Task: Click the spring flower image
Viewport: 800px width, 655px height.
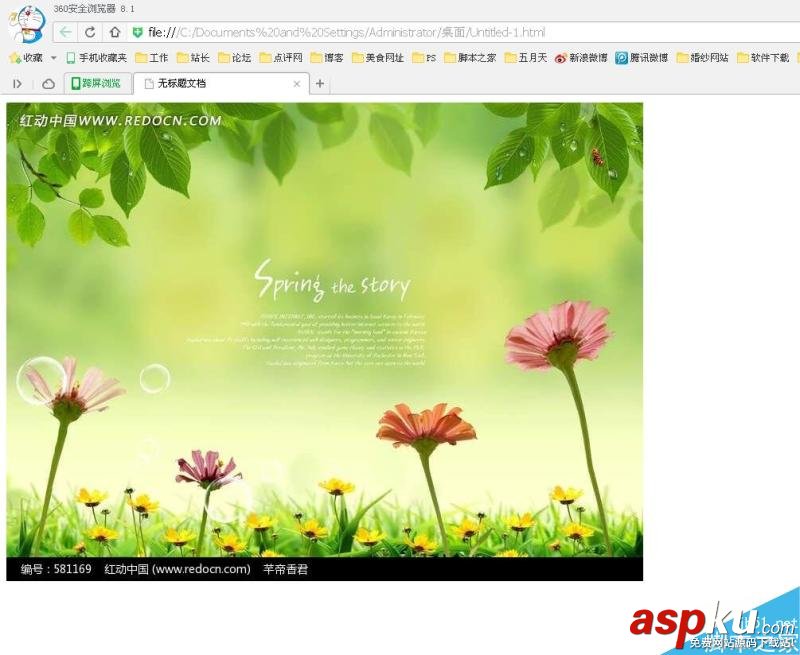Action: [x=324, y=340]
